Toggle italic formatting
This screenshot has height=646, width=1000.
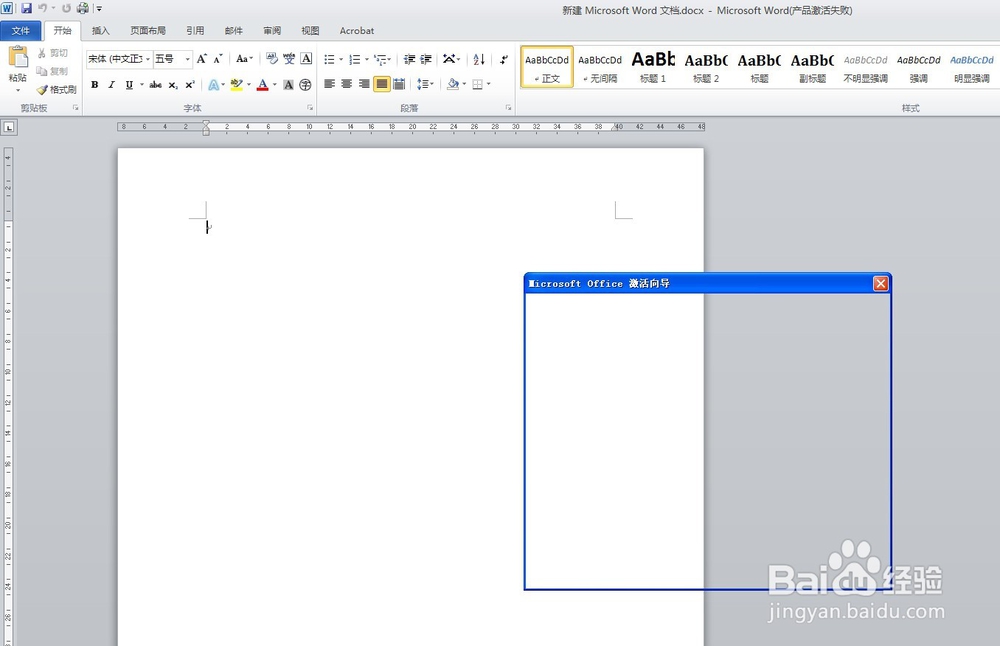(112, 84)
